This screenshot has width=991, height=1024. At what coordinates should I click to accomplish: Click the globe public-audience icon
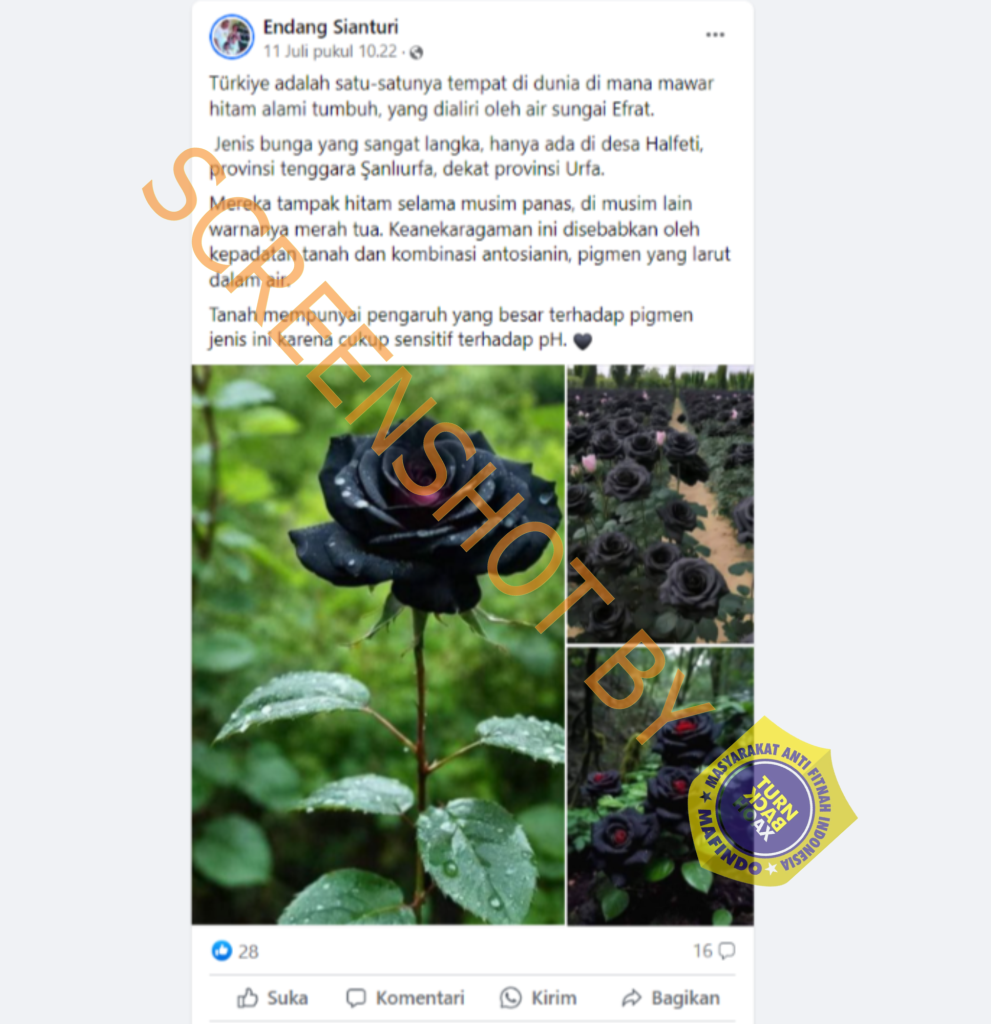(415, 52)
